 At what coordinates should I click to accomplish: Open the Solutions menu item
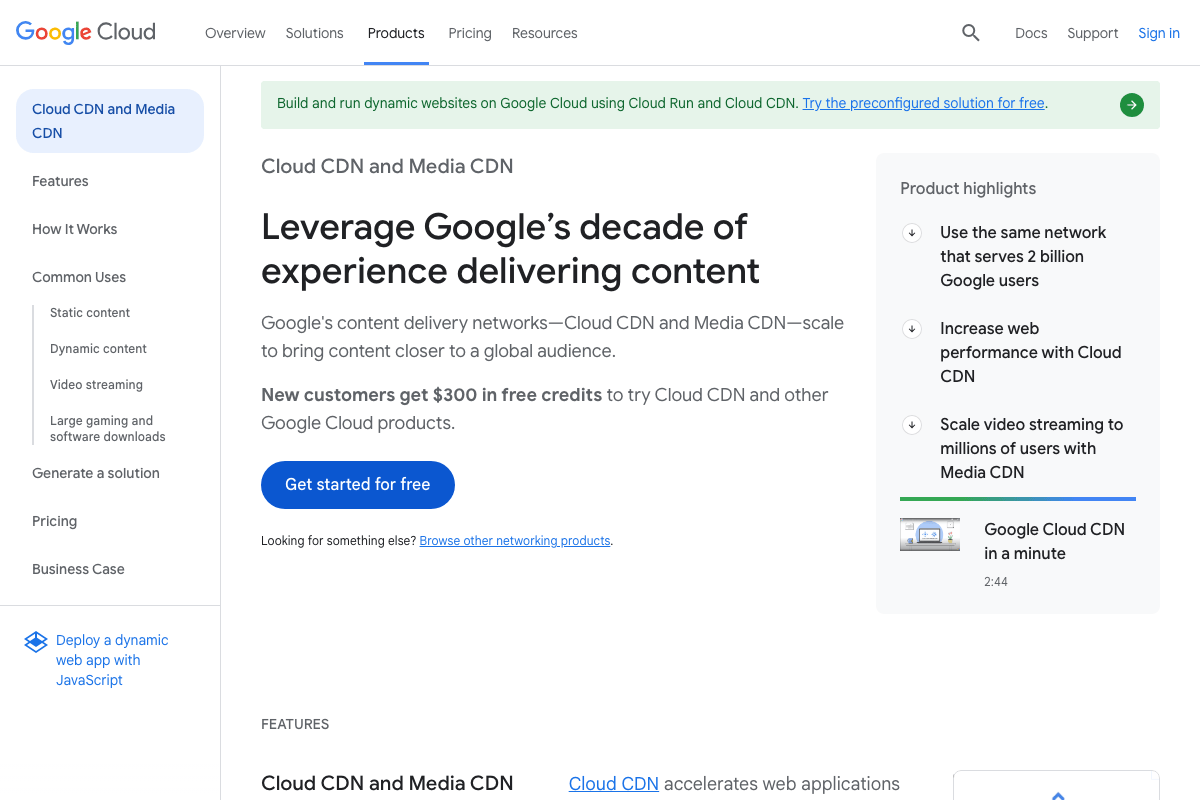click(314, 33)
